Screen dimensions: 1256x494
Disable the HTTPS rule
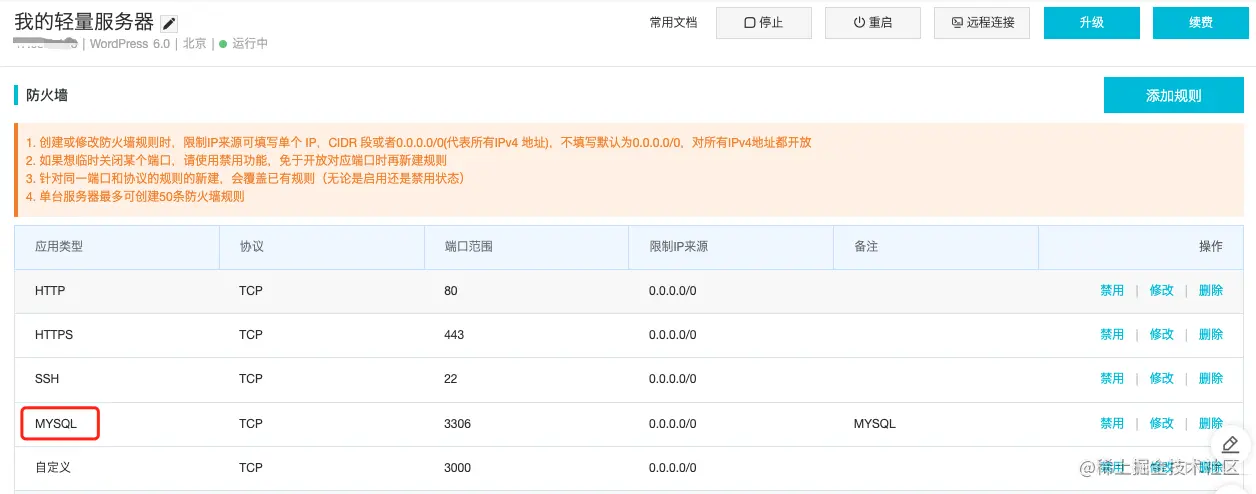(x=1112, y=335)
